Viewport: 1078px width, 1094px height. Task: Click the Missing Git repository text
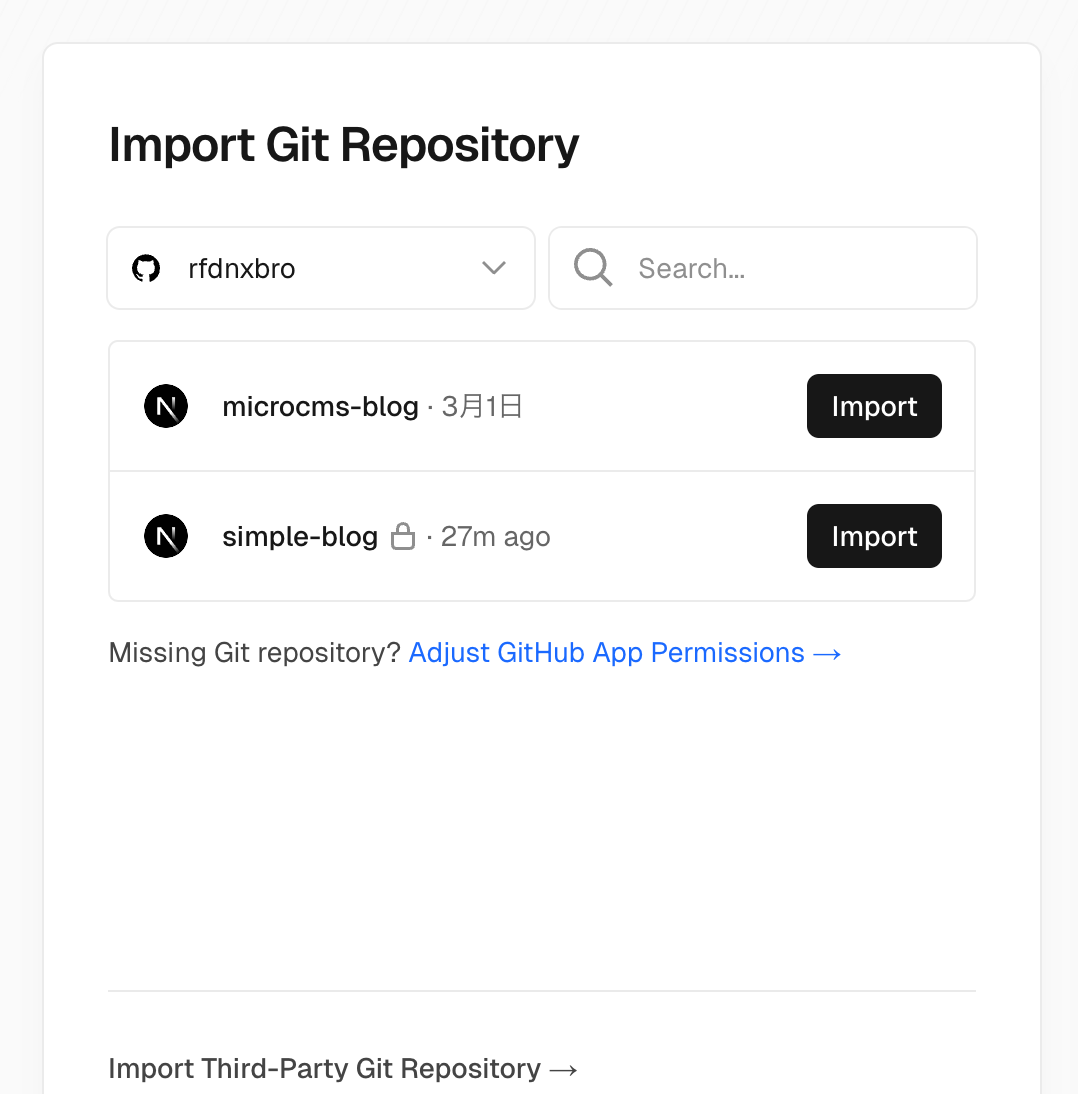(x=255, y=653)
